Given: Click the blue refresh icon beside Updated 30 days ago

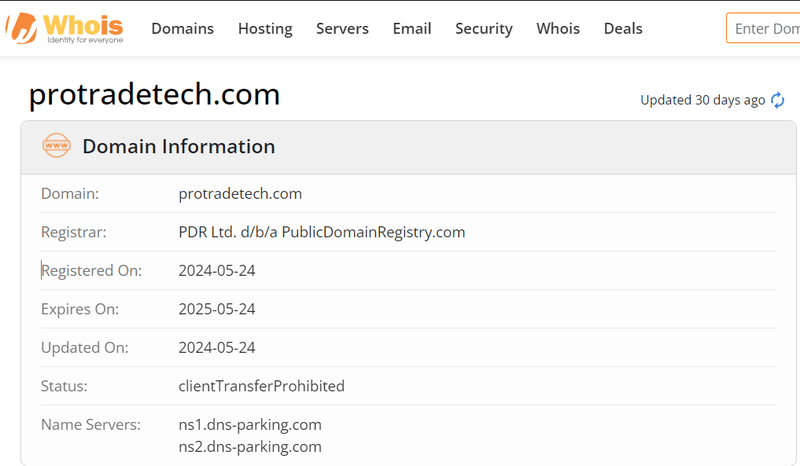Looking at the screenshot, I should point(778,100).
